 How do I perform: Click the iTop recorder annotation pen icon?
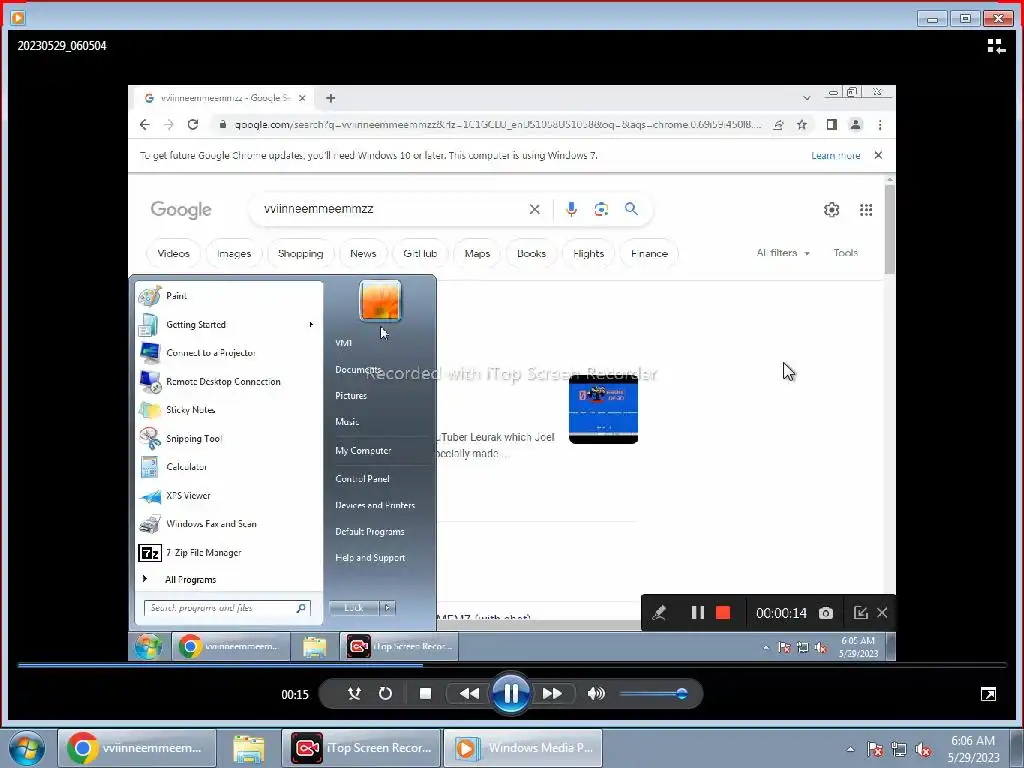pyautogui.click(x=659, y=613)
